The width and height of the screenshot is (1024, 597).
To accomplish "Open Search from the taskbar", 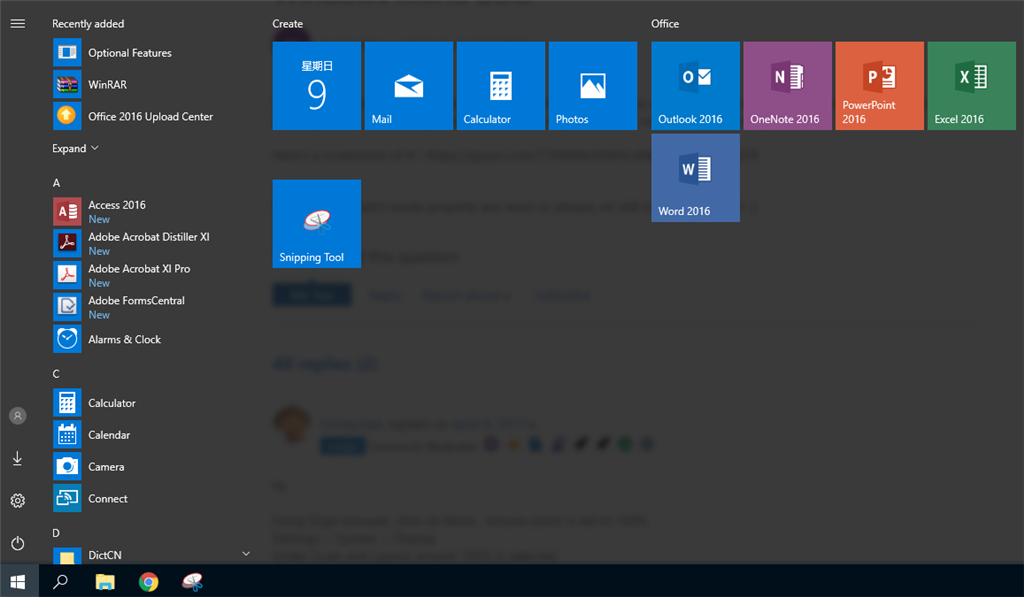I will [x=60, y=581].
